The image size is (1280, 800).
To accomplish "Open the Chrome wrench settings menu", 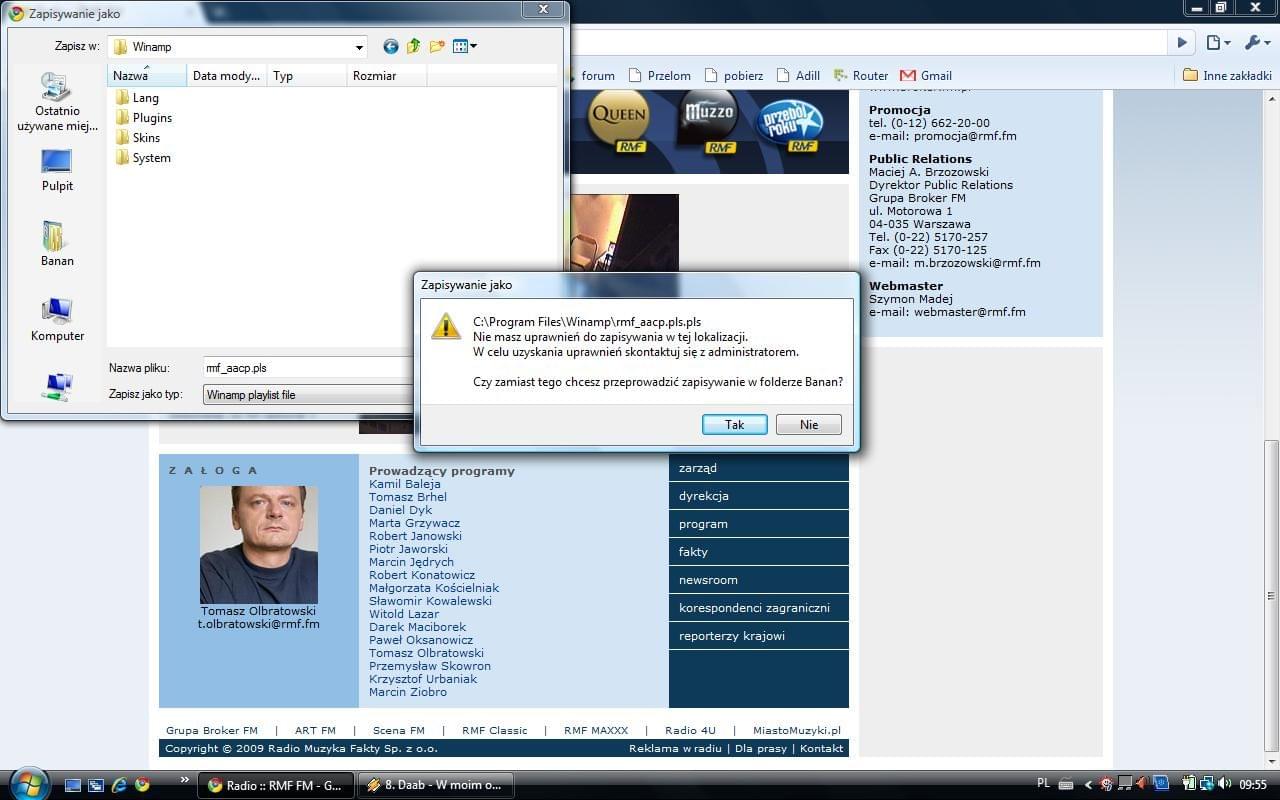I will pyautogui.click(x=1255, y=43).
